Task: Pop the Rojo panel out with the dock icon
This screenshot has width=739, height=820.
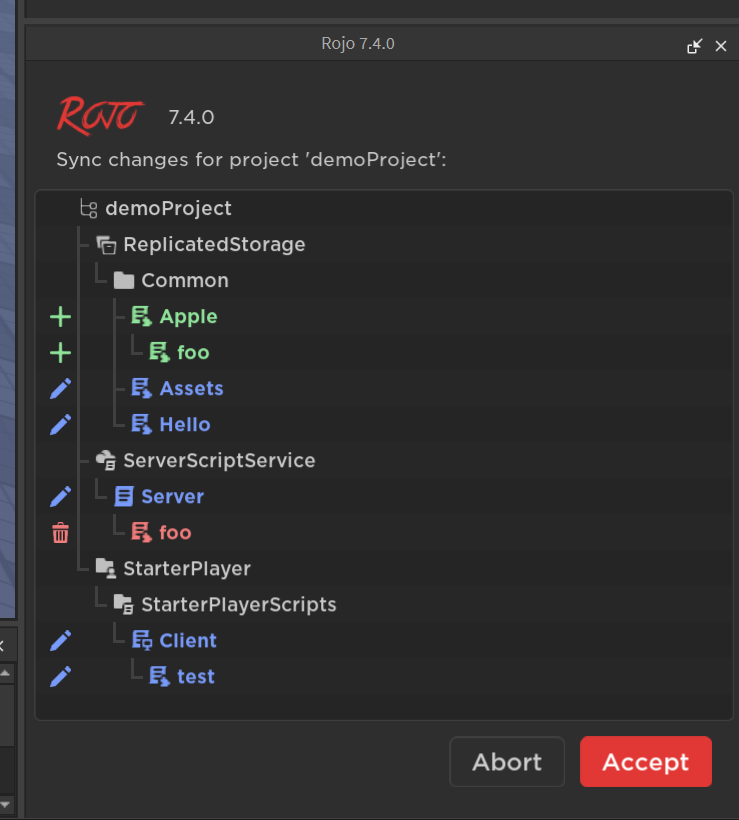Action: (694, 47)
